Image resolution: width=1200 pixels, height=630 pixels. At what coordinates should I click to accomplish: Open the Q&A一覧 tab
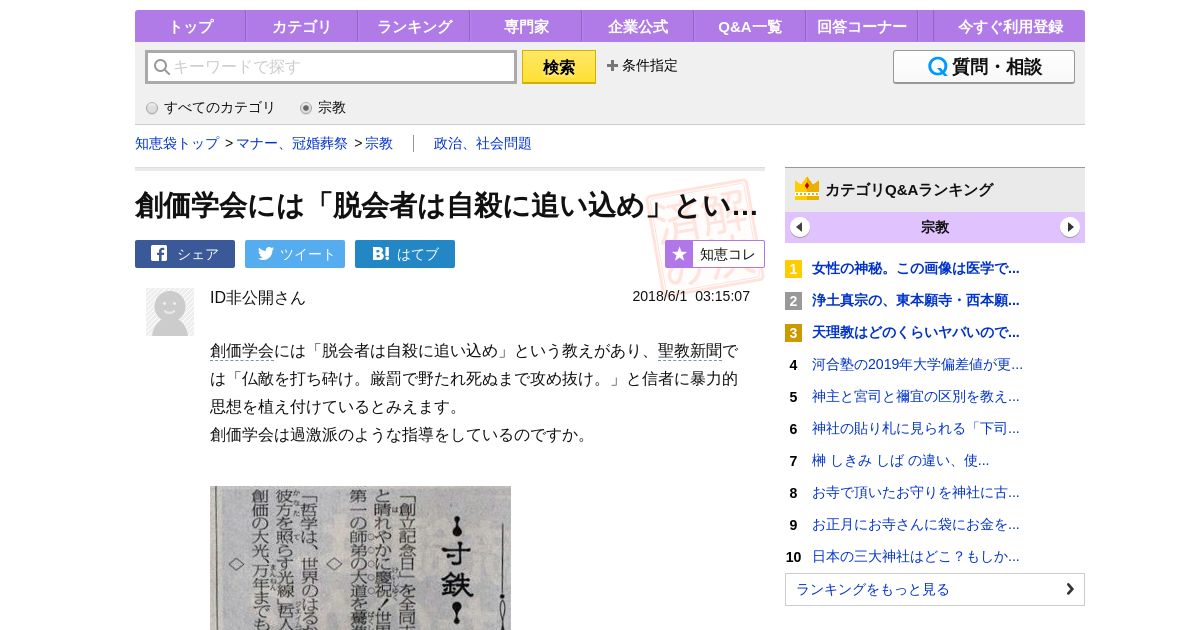(750, 27)
